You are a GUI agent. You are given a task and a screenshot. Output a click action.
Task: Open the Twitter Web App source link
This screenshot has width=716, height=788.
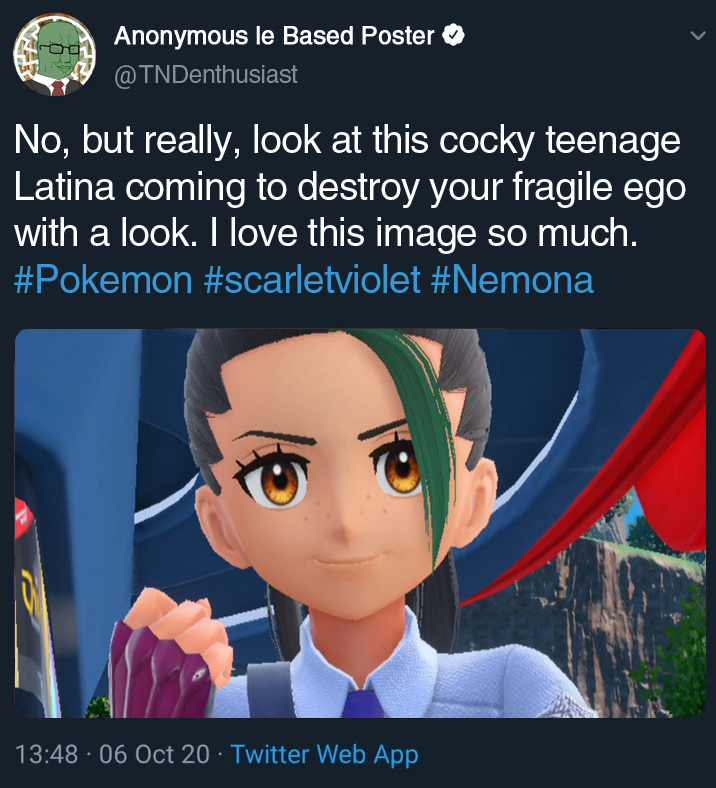click(324, 754)
